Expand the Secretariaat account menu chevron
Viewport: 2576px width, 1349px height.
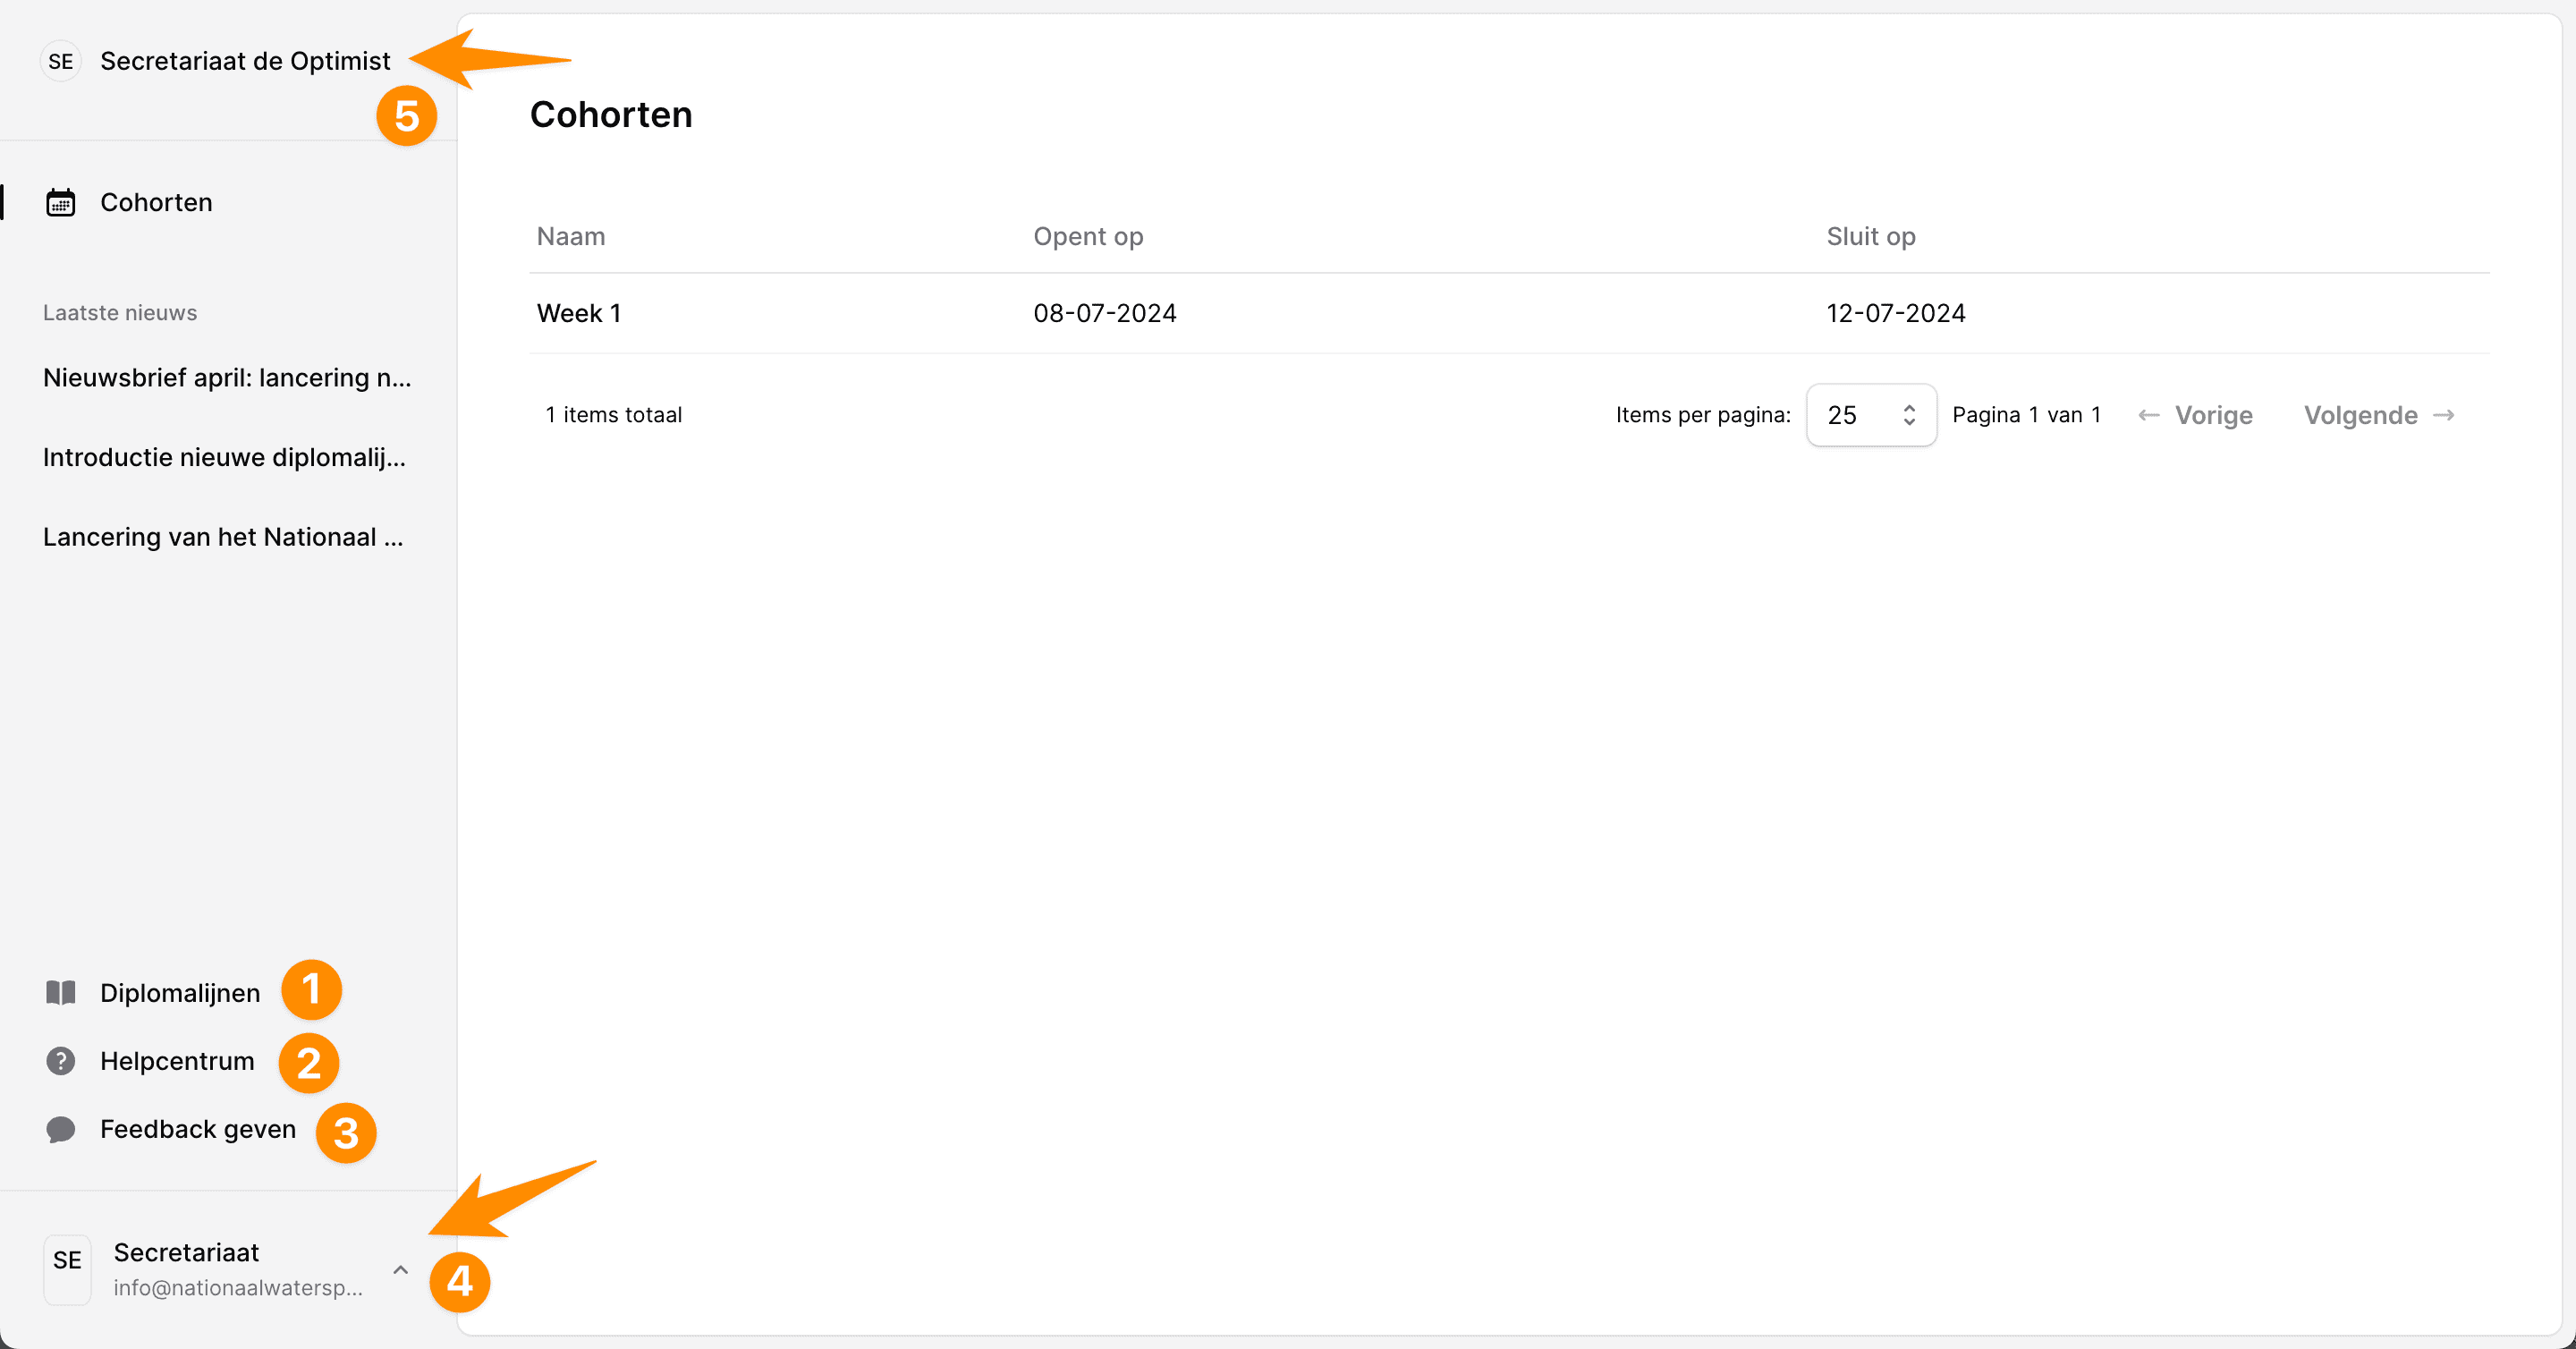[400, 1269]
